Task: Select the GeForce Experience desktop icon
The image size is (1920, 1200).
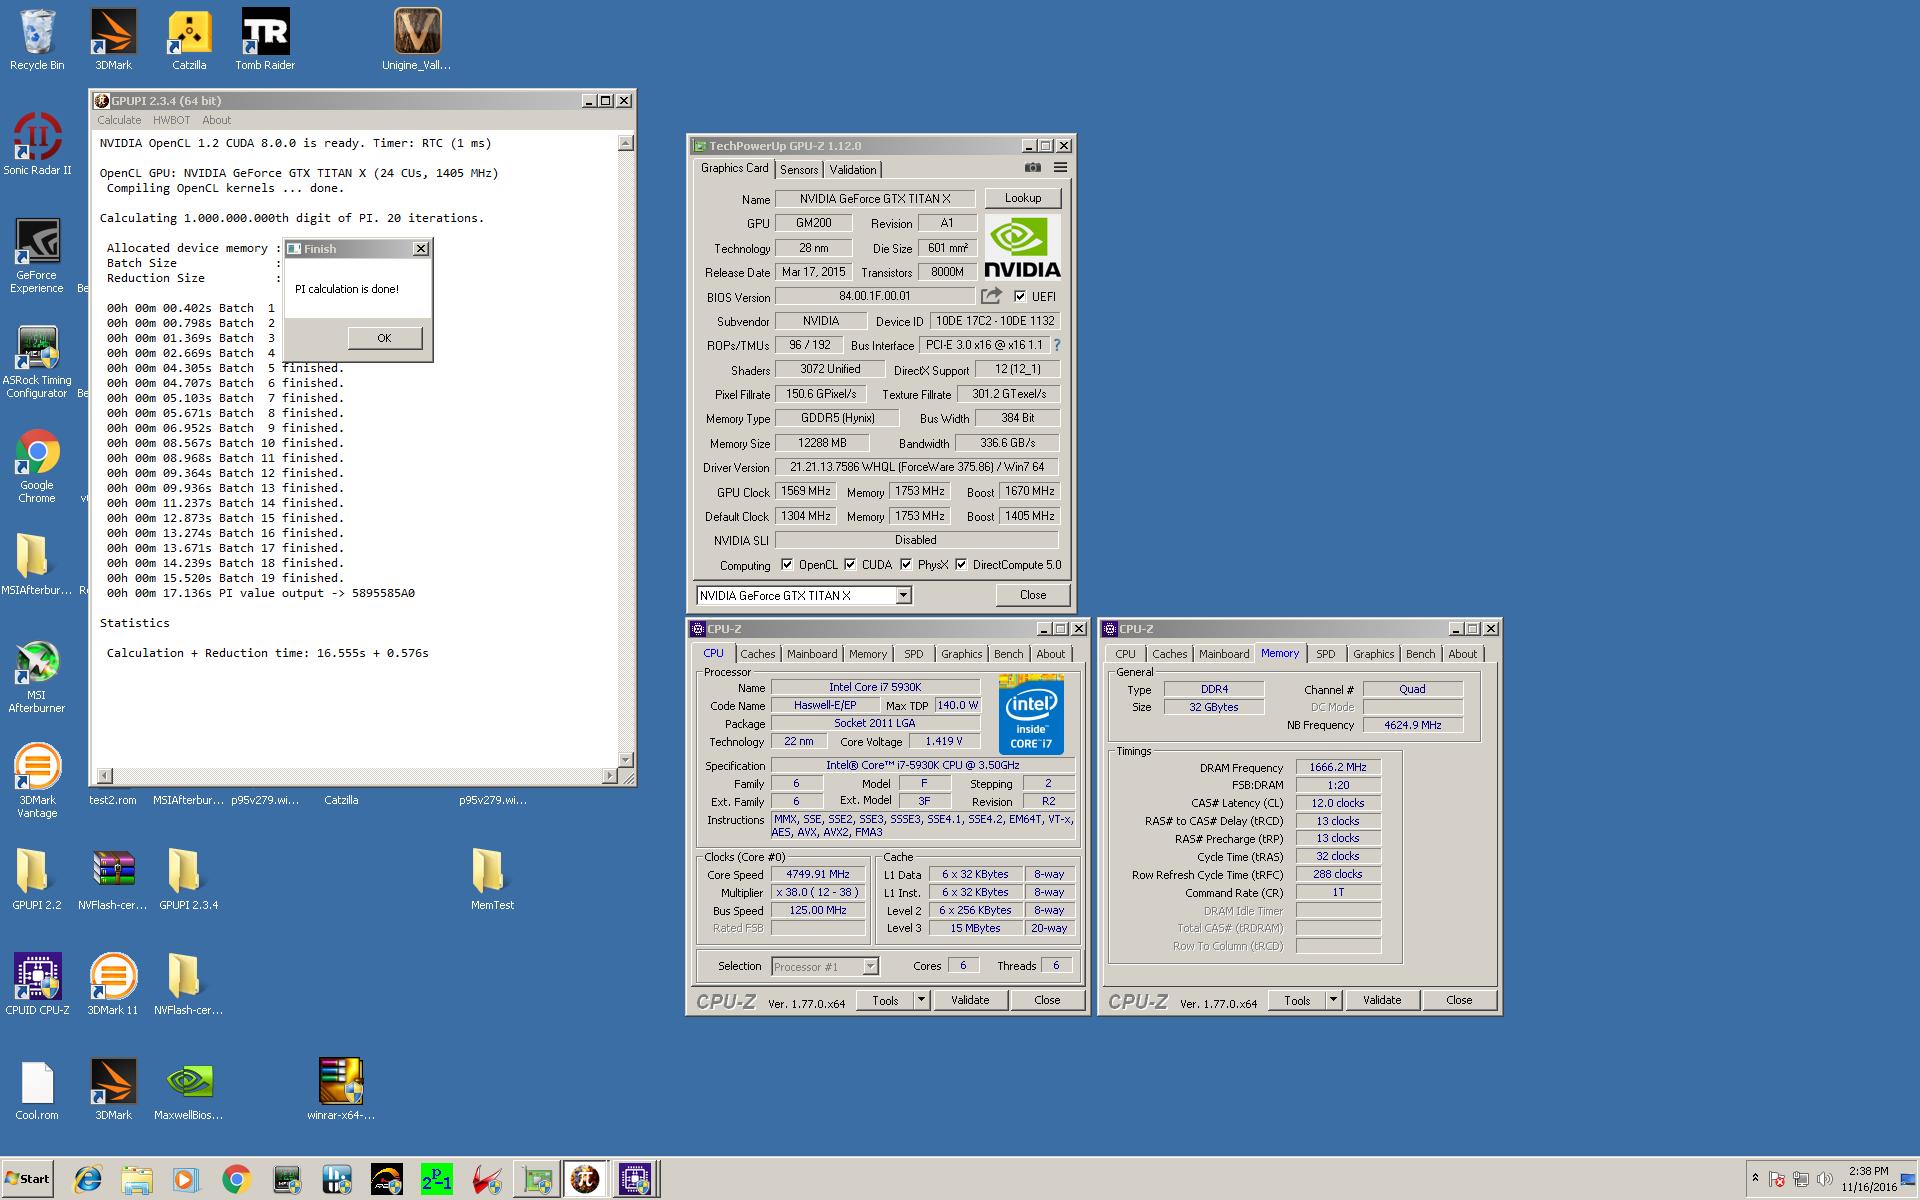Action: click(37, 256)
